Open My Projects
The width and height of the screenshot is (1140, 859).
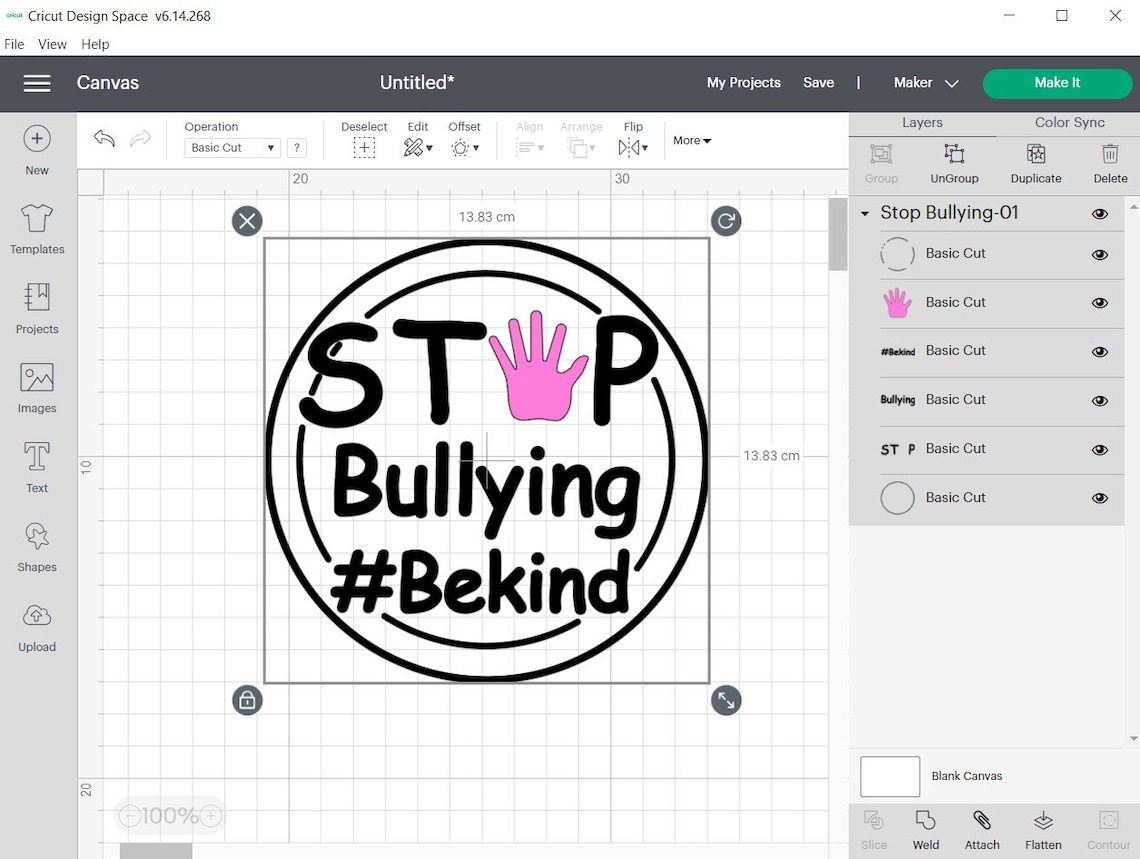743,83
